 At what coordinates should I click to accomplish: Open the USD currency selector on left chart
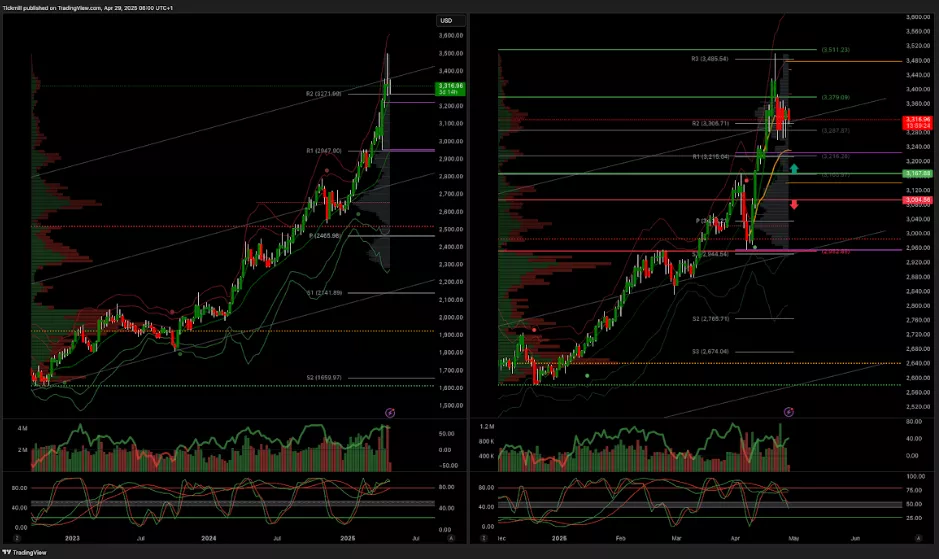[x=446, y=20]
